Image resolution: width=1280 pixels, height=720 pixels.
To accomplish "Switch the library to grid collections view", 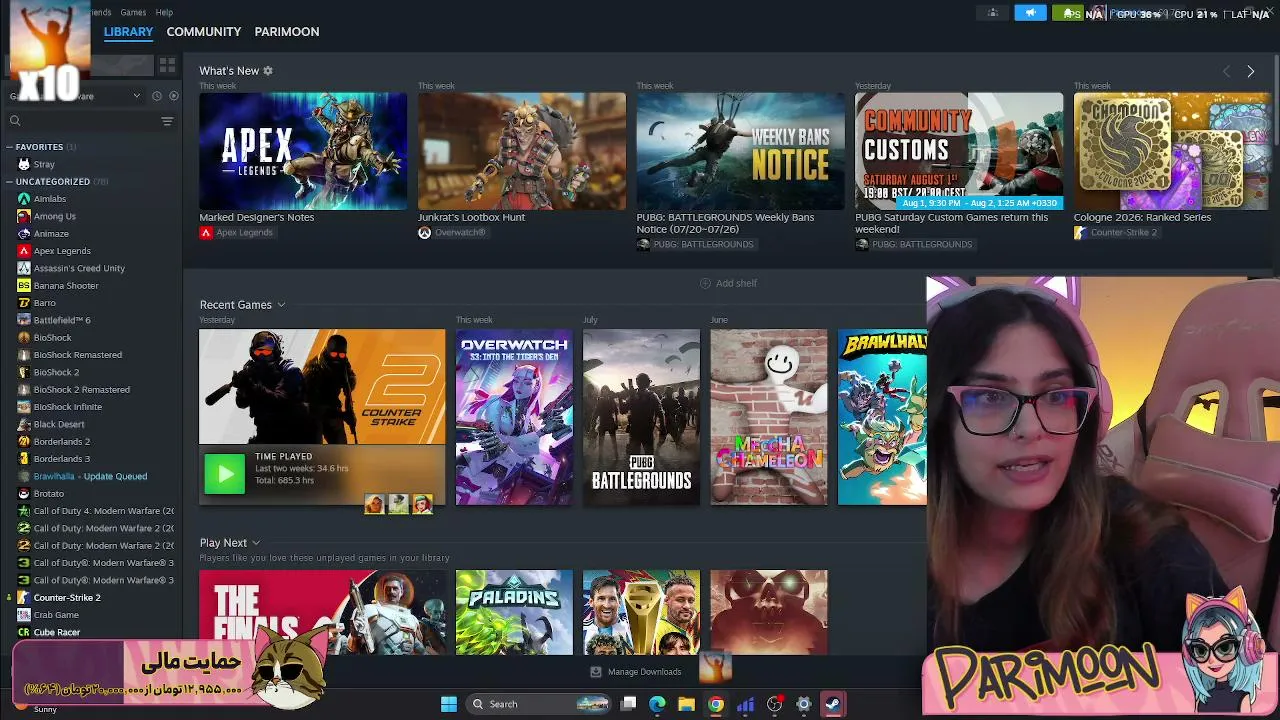I will [x=167, y=65].
